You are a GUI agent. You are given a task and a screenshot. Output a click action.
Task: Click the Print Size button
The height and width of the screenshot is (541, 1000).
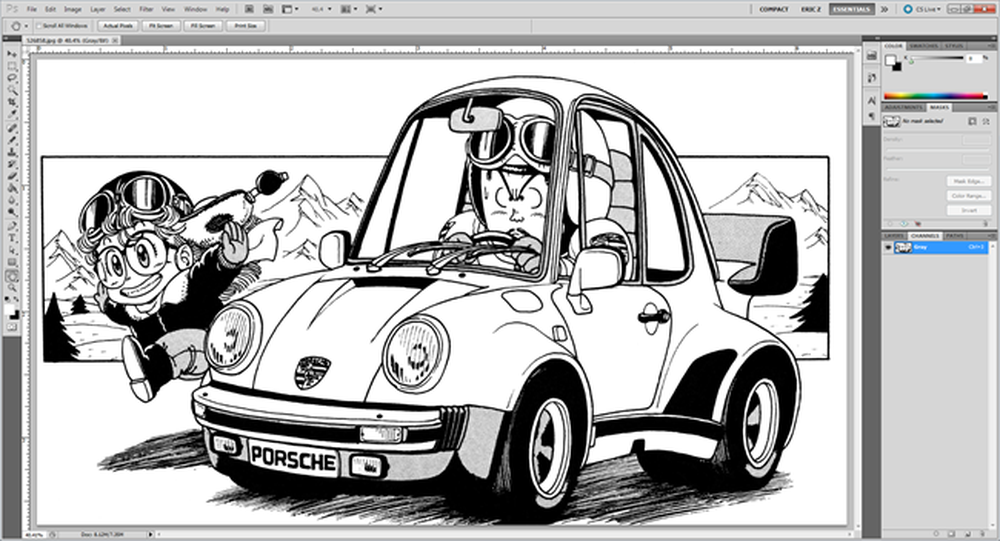246,26
